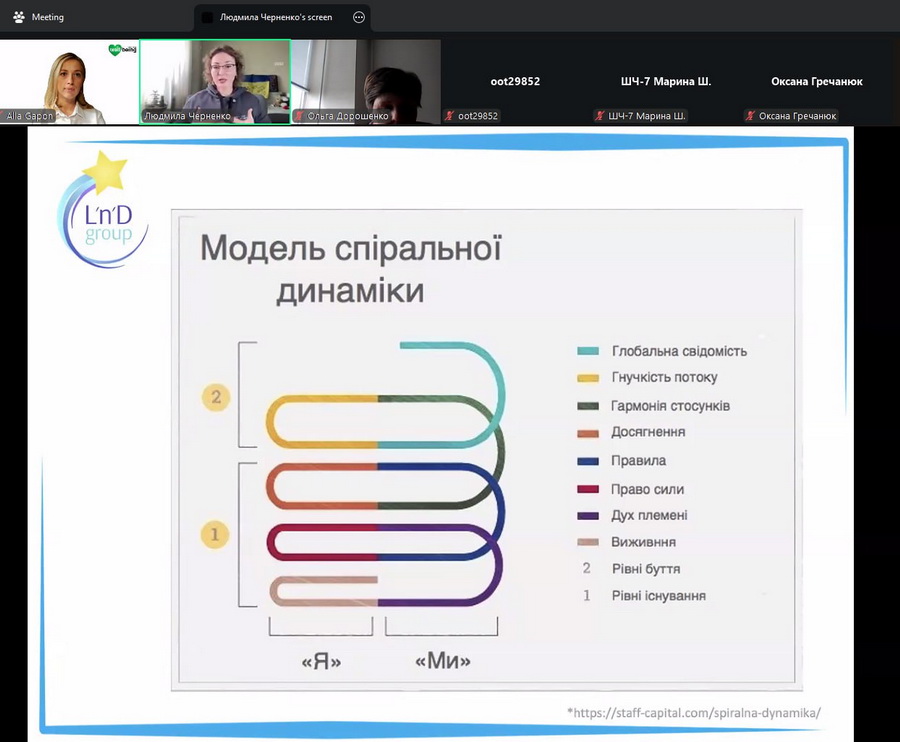This screenshot has width=900, height=742.
Task: Click the yellow Гнучкість потоку legend swatch
Action: coord(588,378)
